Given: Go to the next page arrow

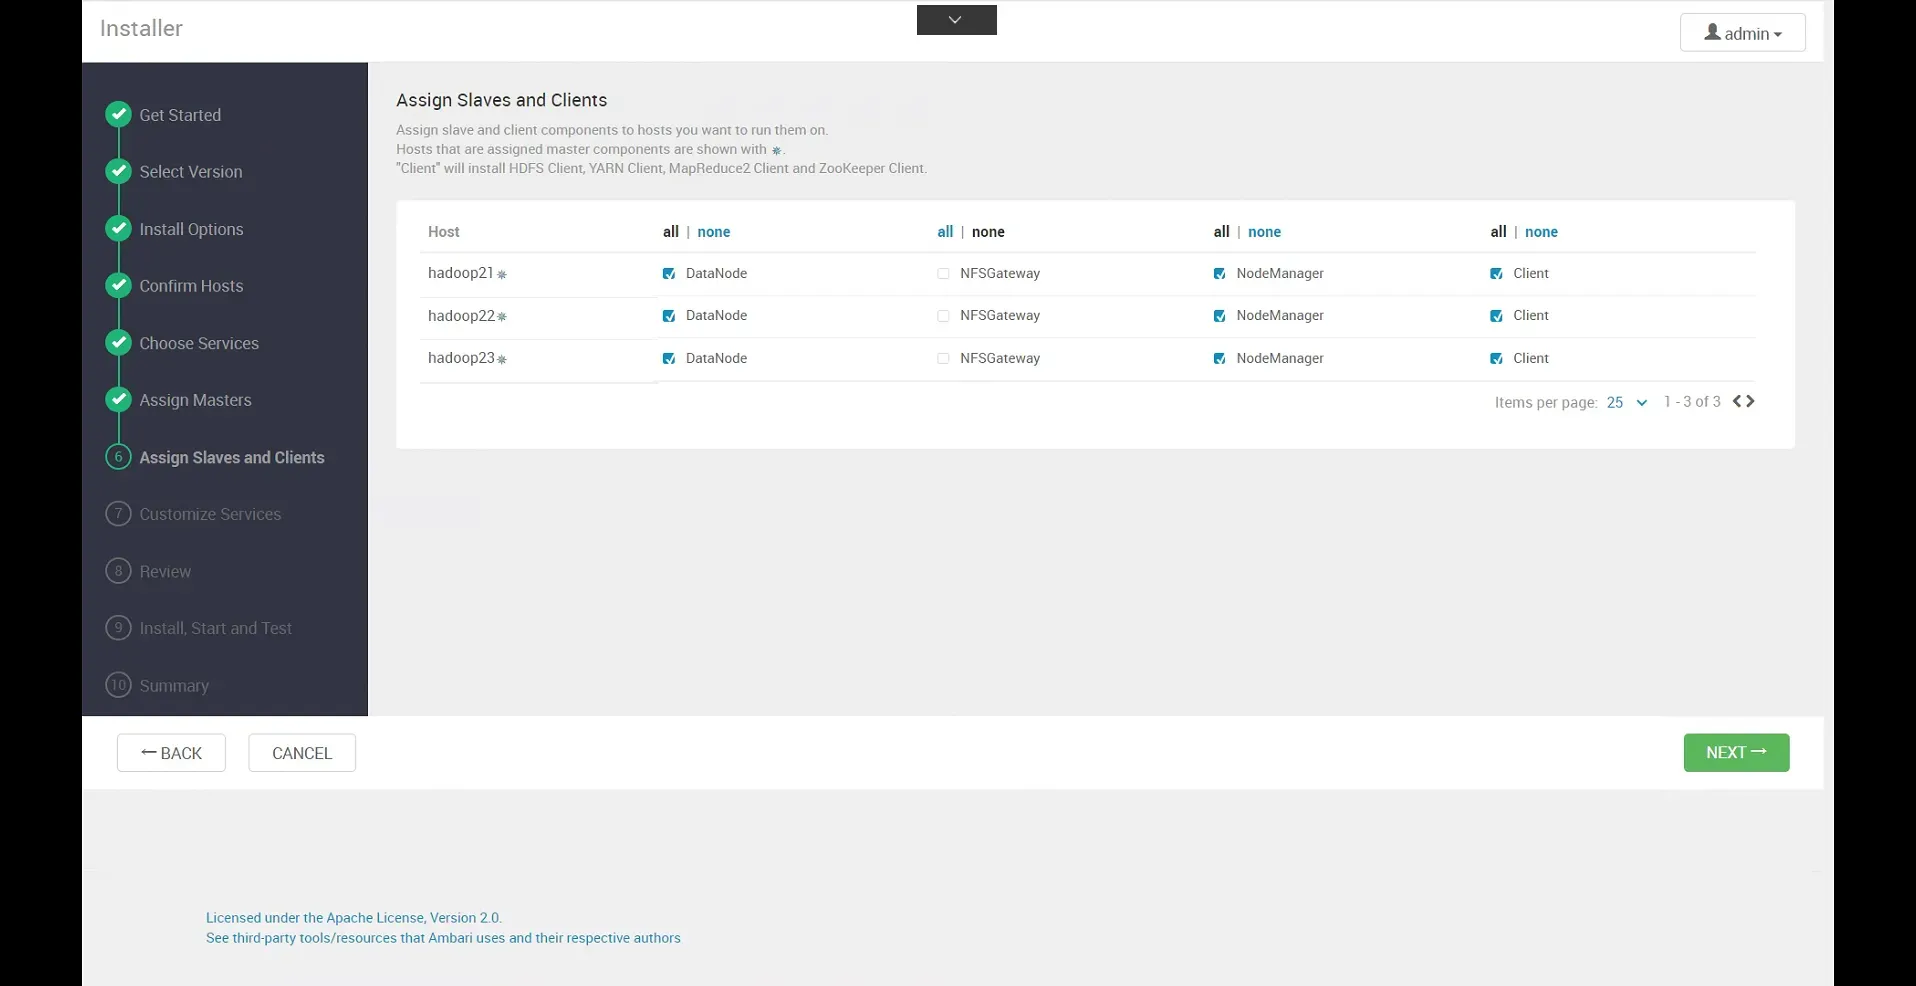Looking at the screenshot, I should pyautogui.click(x=1751, y=401).
